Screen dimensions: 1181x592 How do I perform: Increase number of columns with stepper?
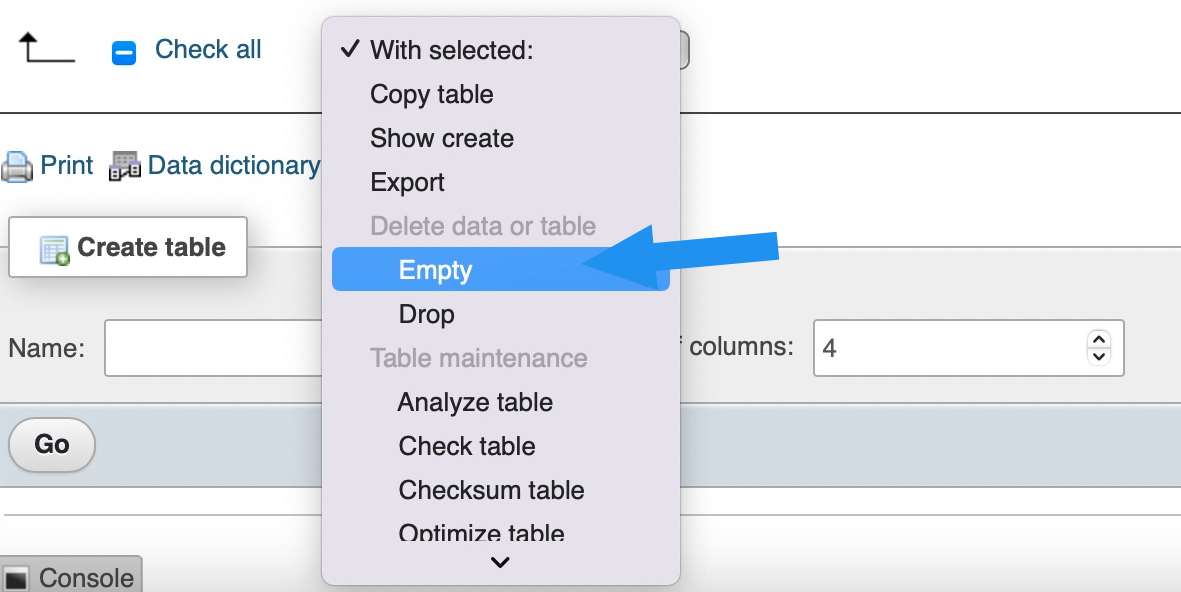tap(1099, 340)
